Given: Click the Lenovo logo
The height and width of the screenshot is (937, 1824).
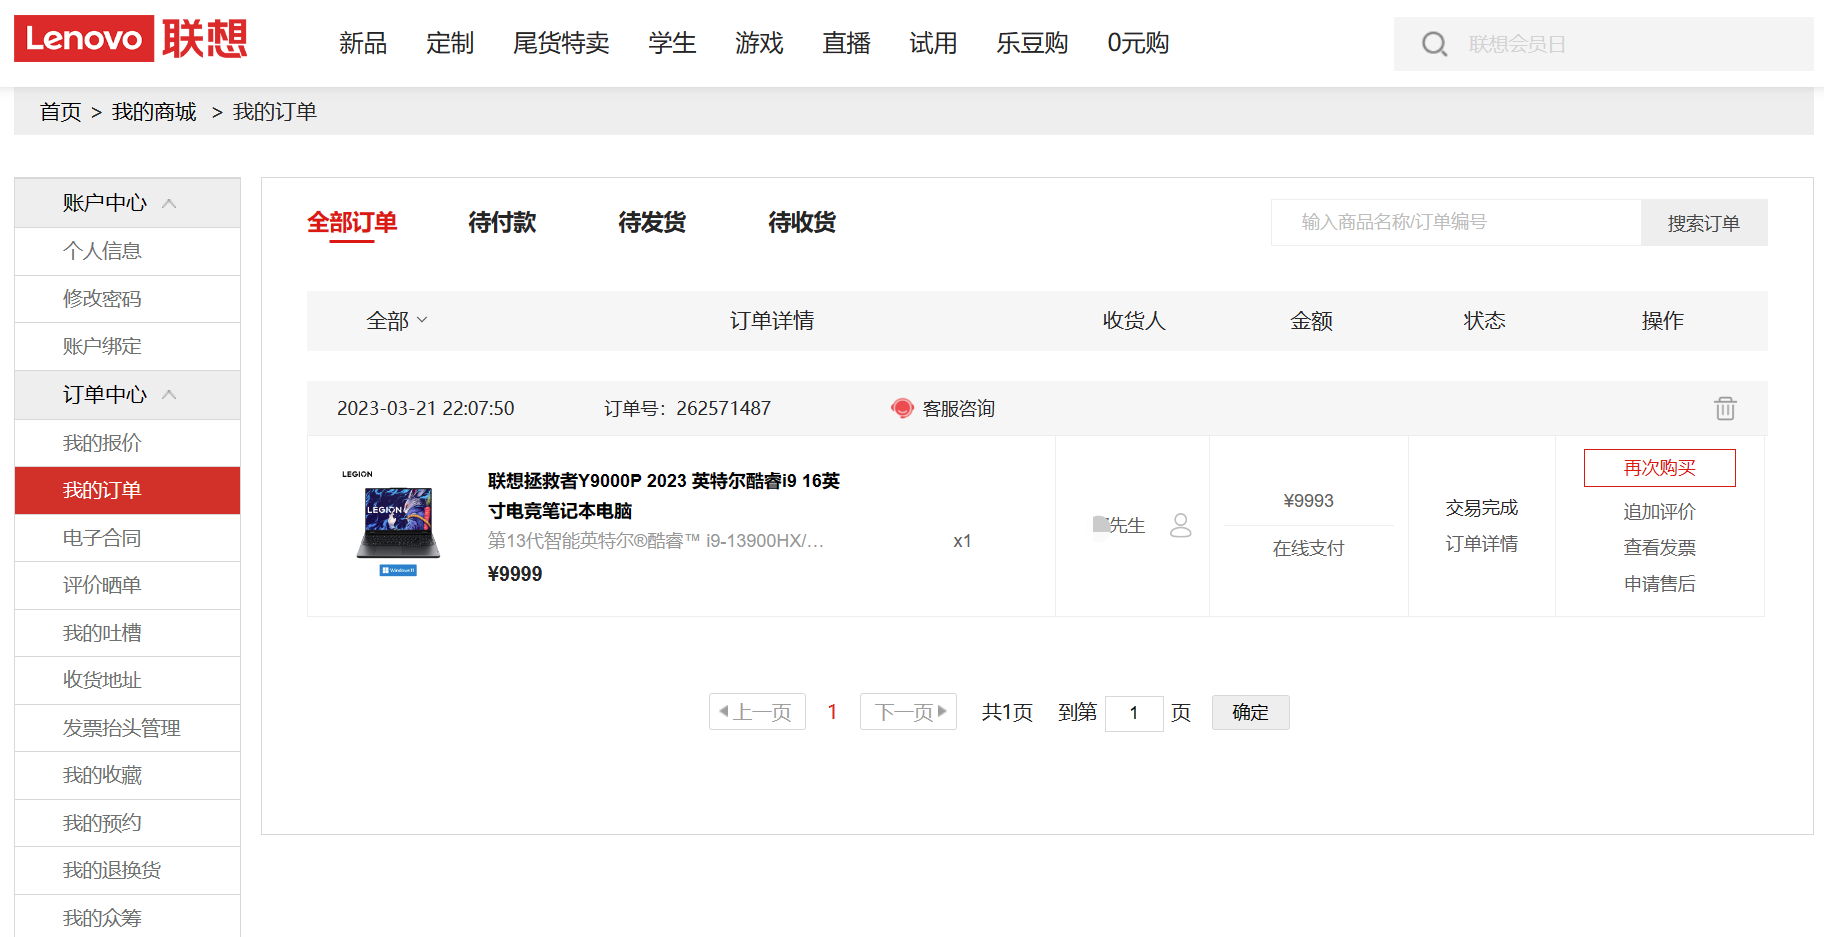Looking at the screenshot, I should coord(131,38).
